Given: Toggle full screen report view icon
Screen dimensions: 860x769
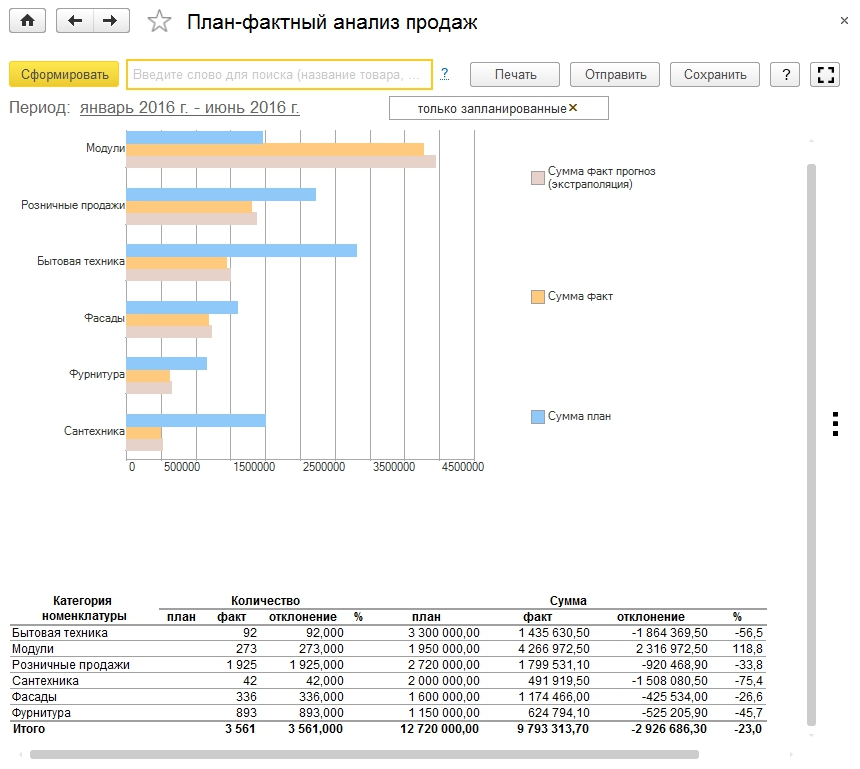Looking at the screenshot, I should (825, 74).
